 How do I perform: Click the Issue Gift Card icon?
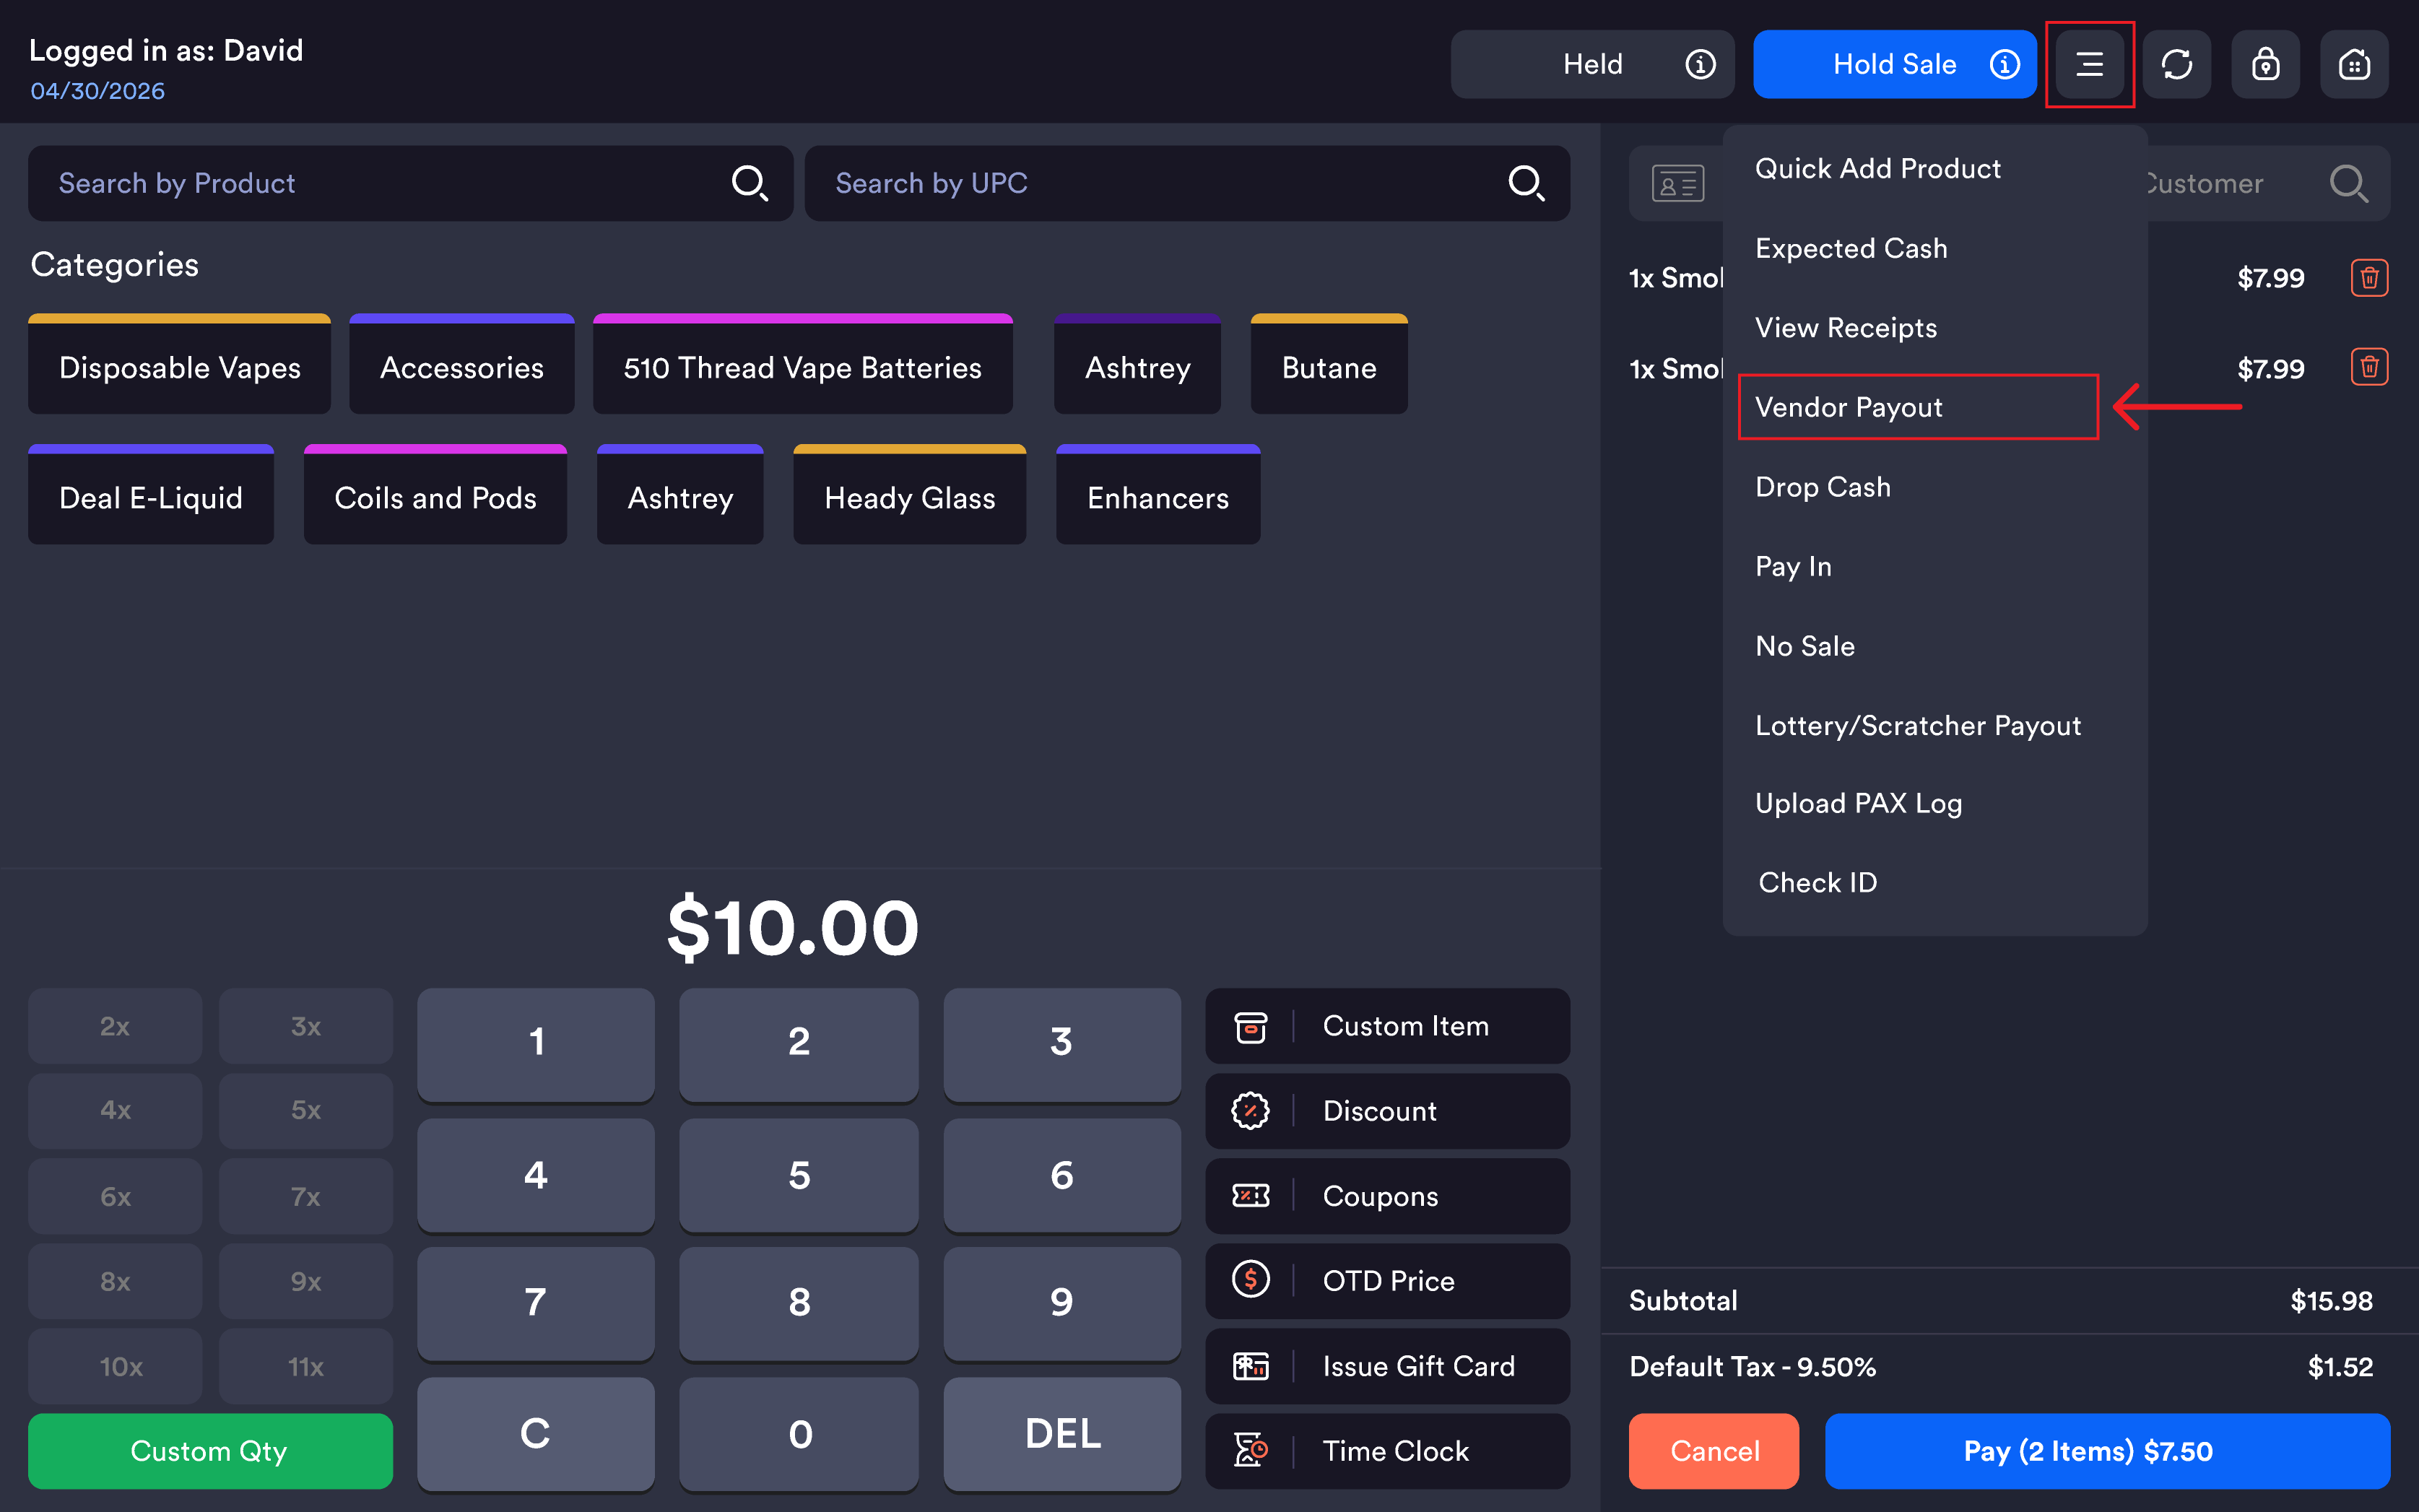coord(1250,1366)
